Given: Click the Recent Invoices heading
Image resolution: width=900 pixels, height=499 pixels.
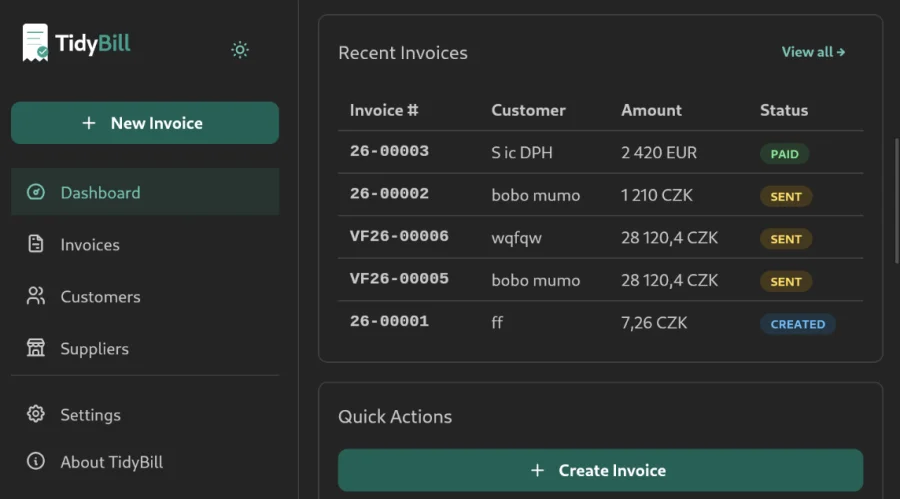Looking at the screenshot, I should click(x=403, y=53).
